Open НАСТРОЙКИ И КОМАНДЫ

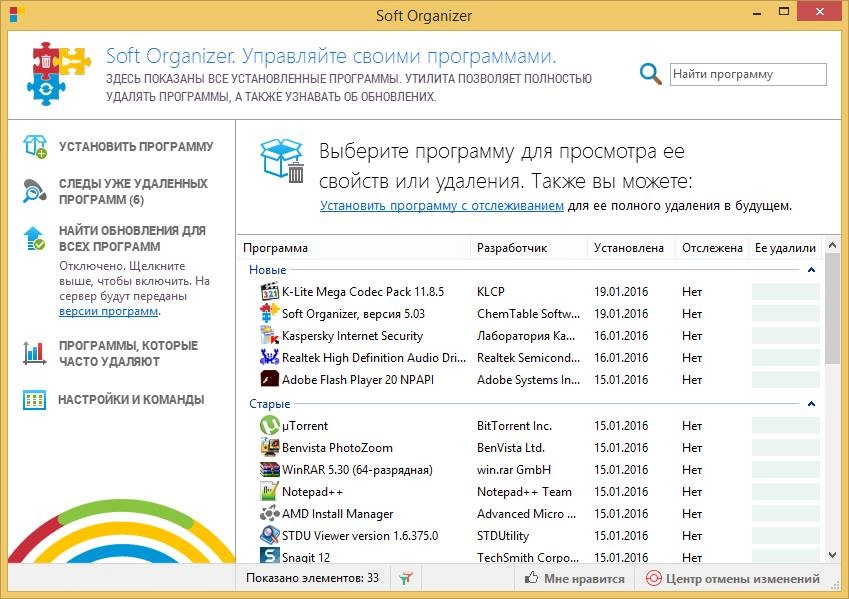tap(131, 400)
